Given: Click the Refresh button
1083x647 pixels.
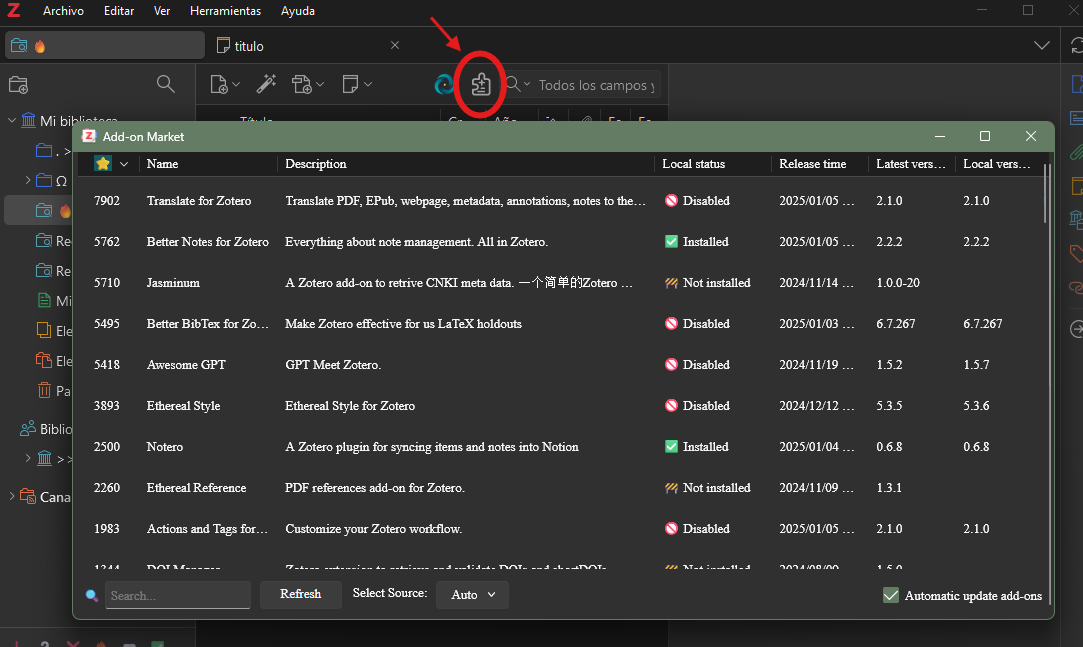Looking at the screenshot, I should coord(300,594).
